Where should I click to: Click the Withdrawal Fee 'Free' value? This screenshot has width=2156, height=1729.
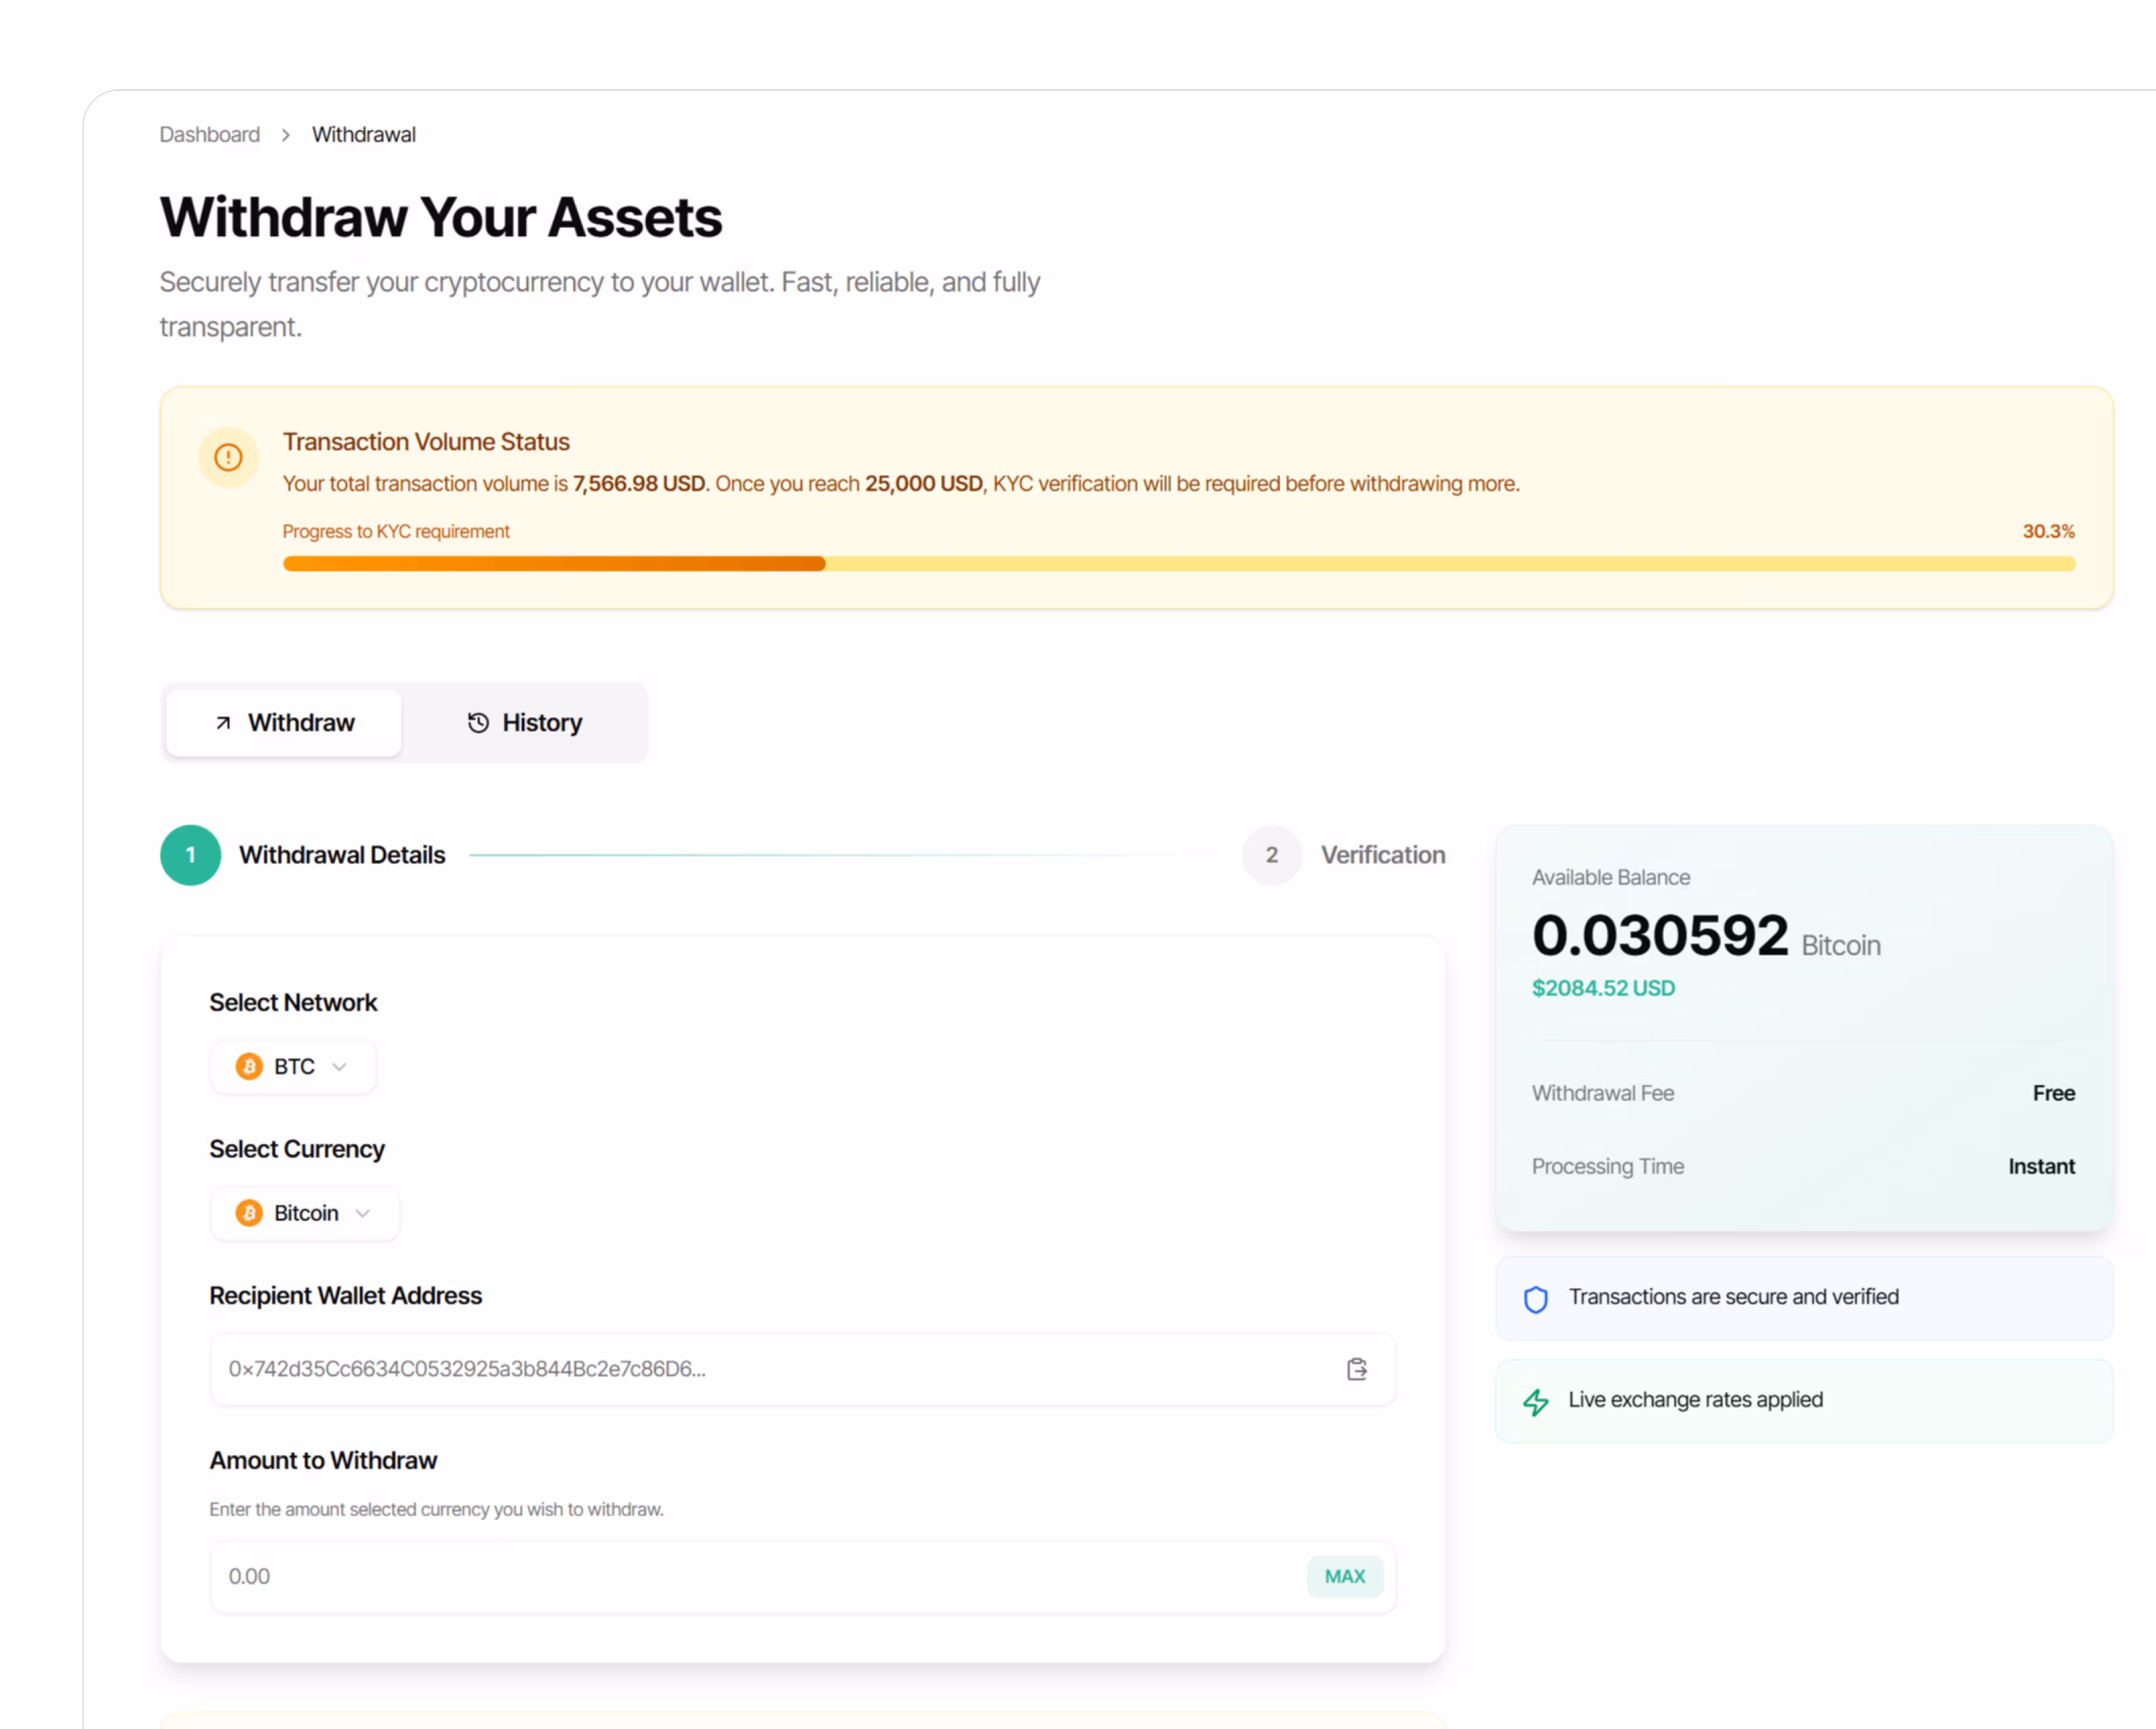[x=2053, y=1093]
